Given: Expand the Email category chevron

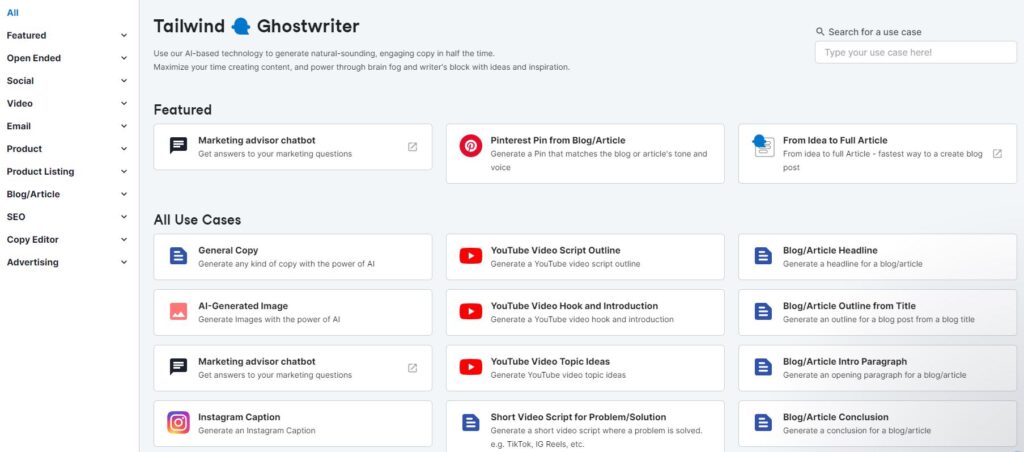Looking at the screenshot, I should pyautogui.click(x=124, y=126).
